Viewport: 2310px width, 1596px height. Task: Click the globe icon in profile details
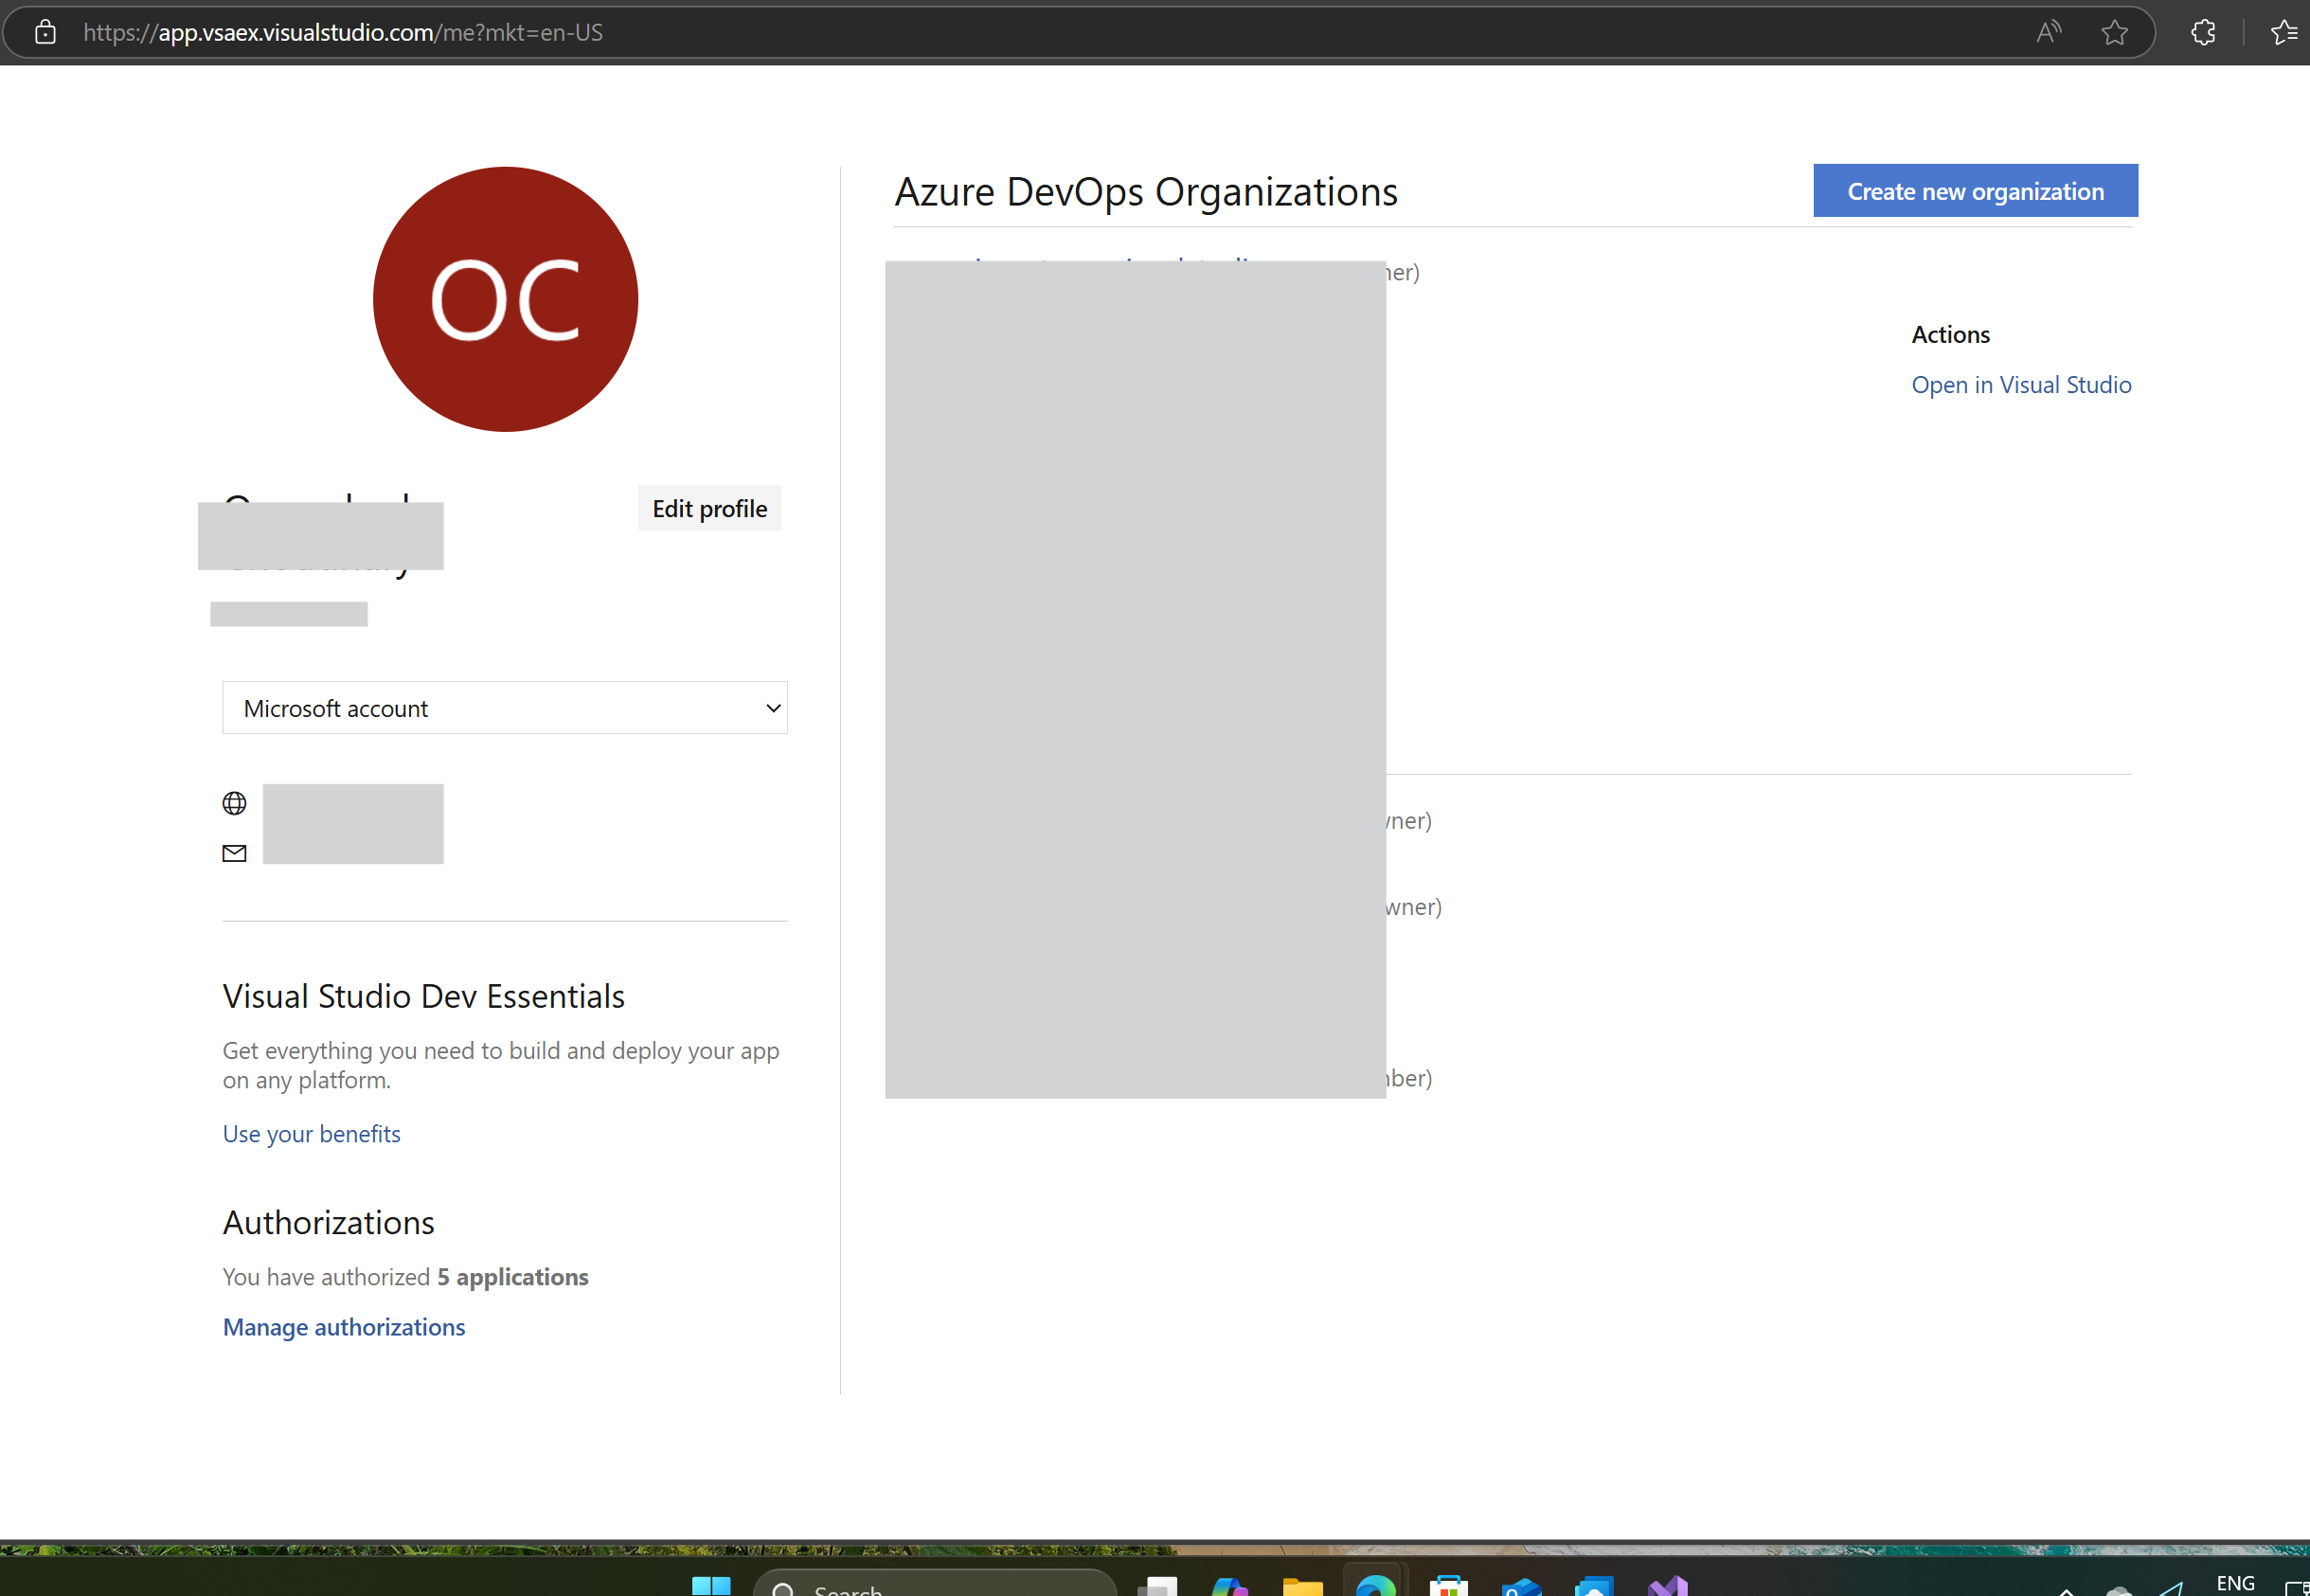coord(234,803)
